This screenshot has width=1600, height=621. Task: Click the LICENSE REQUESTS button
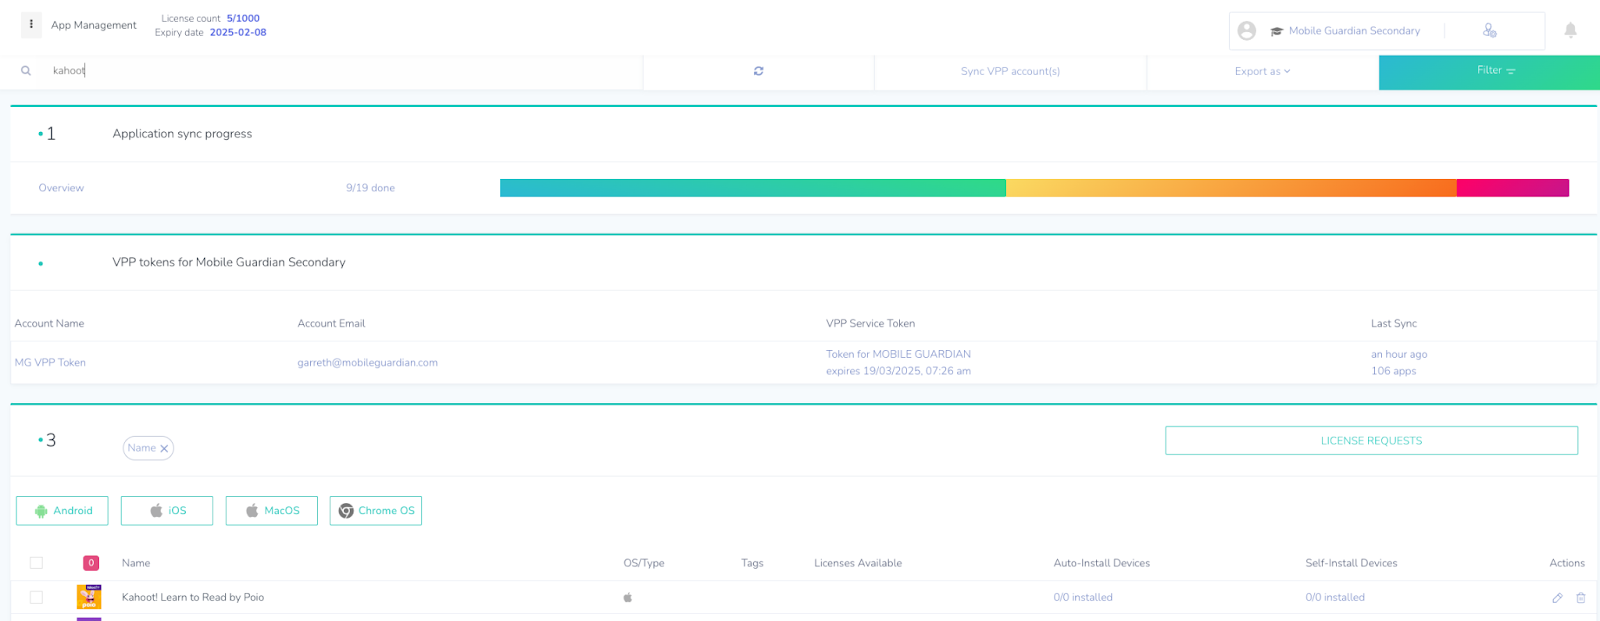point(1370,441)
